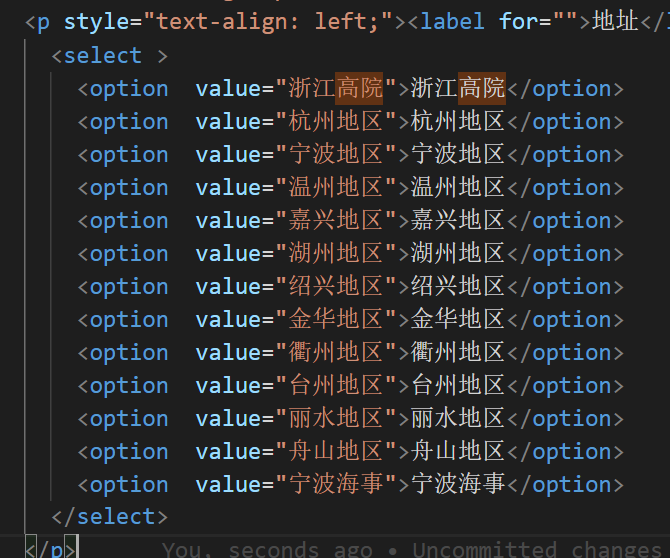
Task: Click 金华地区 option inner text
Action: [x=458, y=320]
